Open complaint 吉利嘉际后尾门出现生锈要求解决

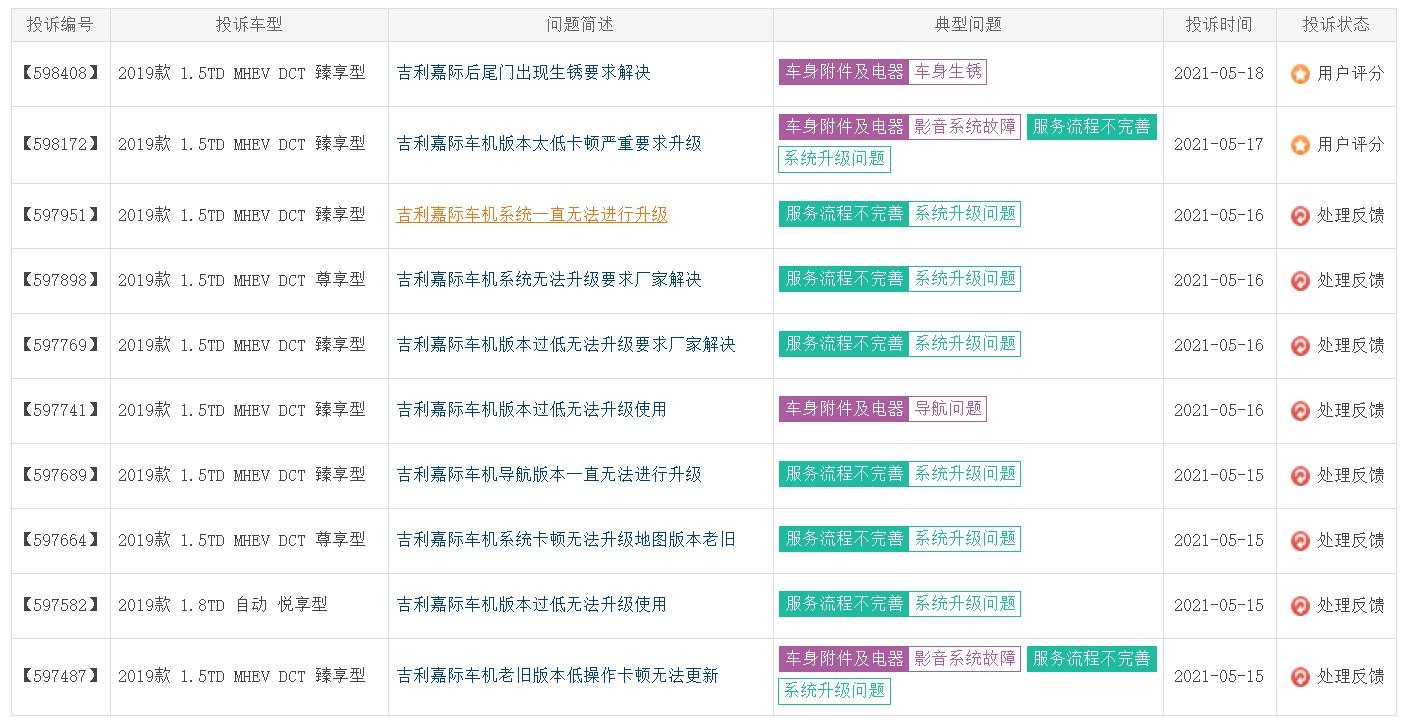click(523, 73)
